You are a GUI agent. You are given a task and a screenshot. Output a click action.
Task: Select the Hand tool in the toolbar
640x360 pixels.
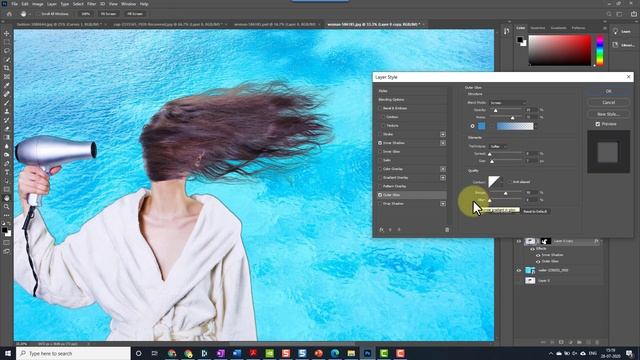point(7,198)
